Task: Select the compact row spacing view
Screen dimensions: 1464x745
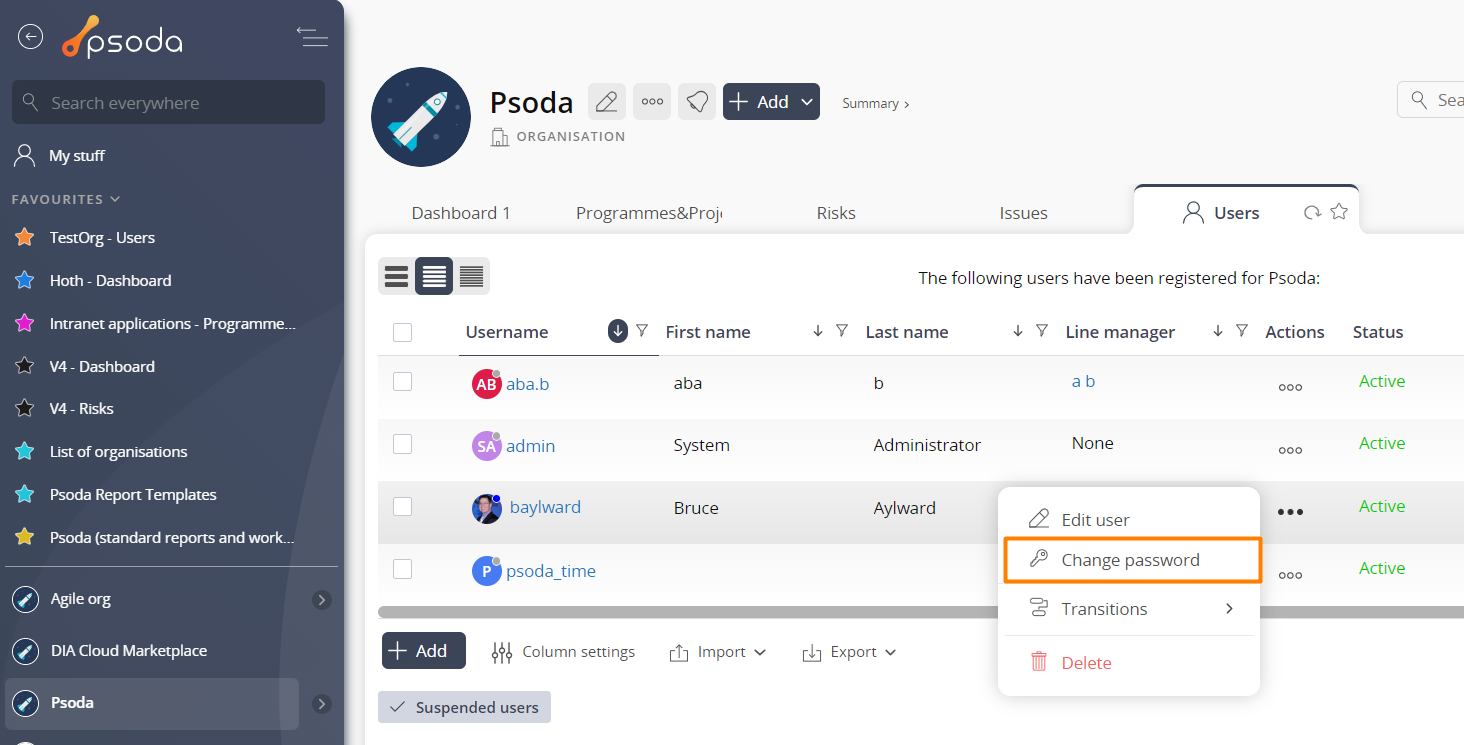Action: (x=471, y=276)
